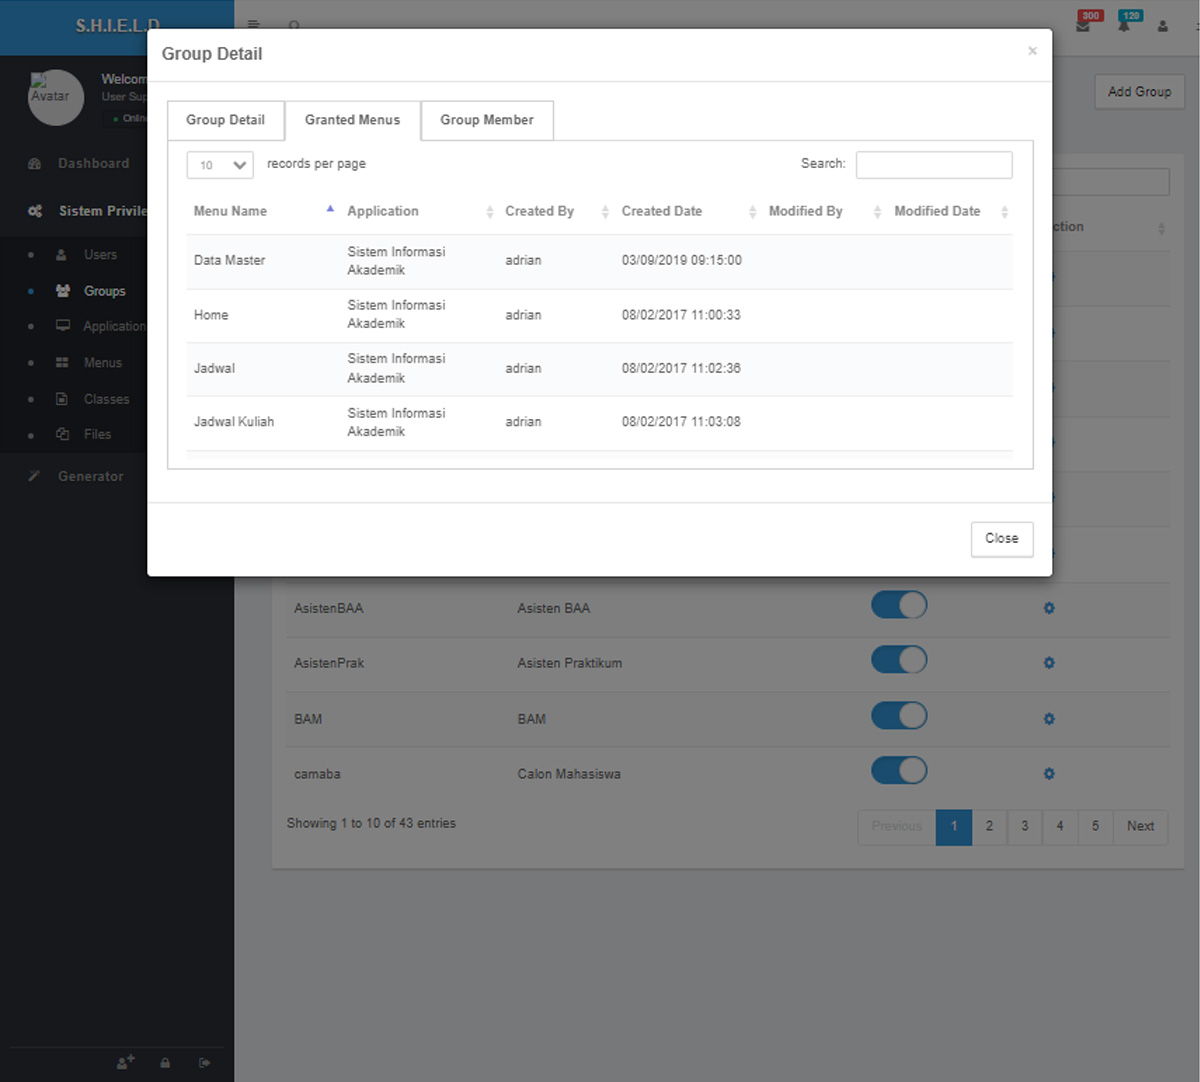Screen dimensions: 1200x1082
Task: Open the records per page dropdown
Action: point(220,165)
